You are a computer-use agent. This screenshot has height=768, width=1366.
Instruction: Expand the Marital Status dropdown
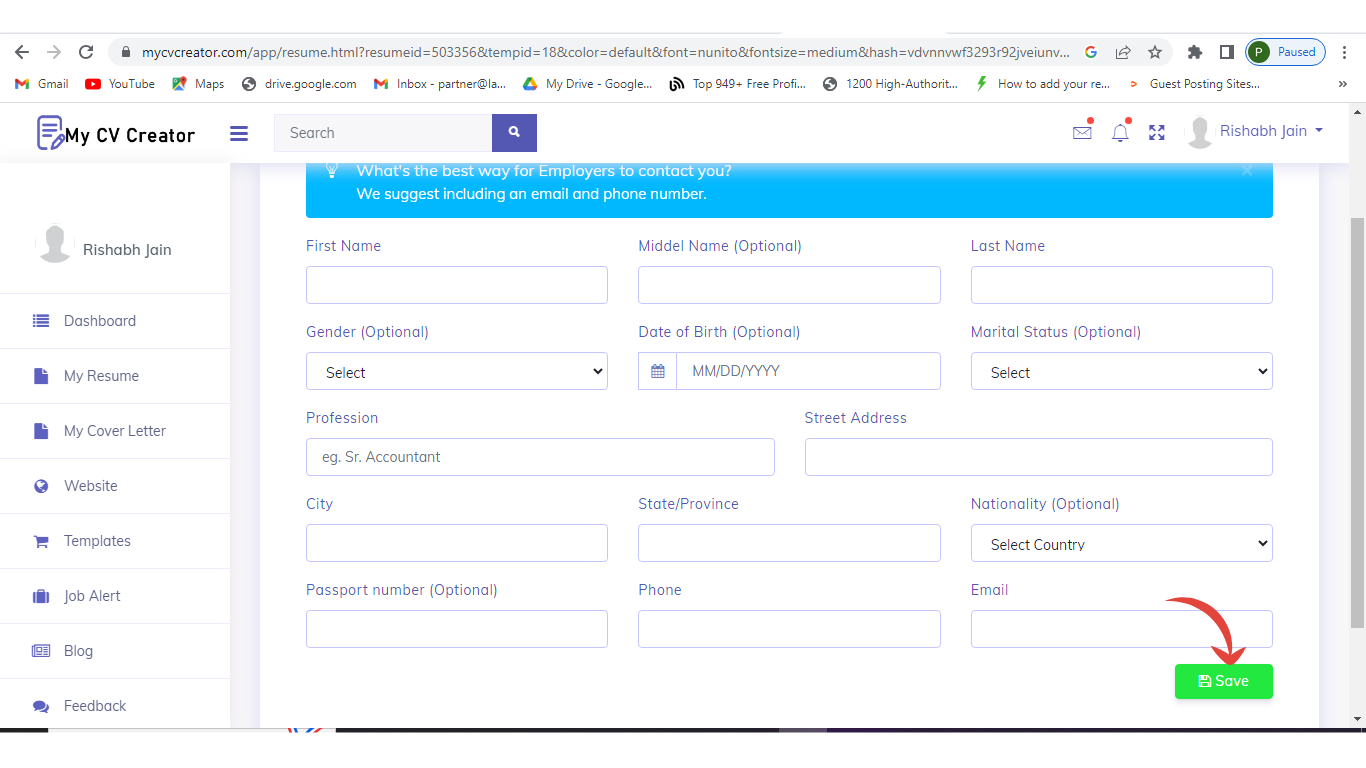[x=1121, y=371]
